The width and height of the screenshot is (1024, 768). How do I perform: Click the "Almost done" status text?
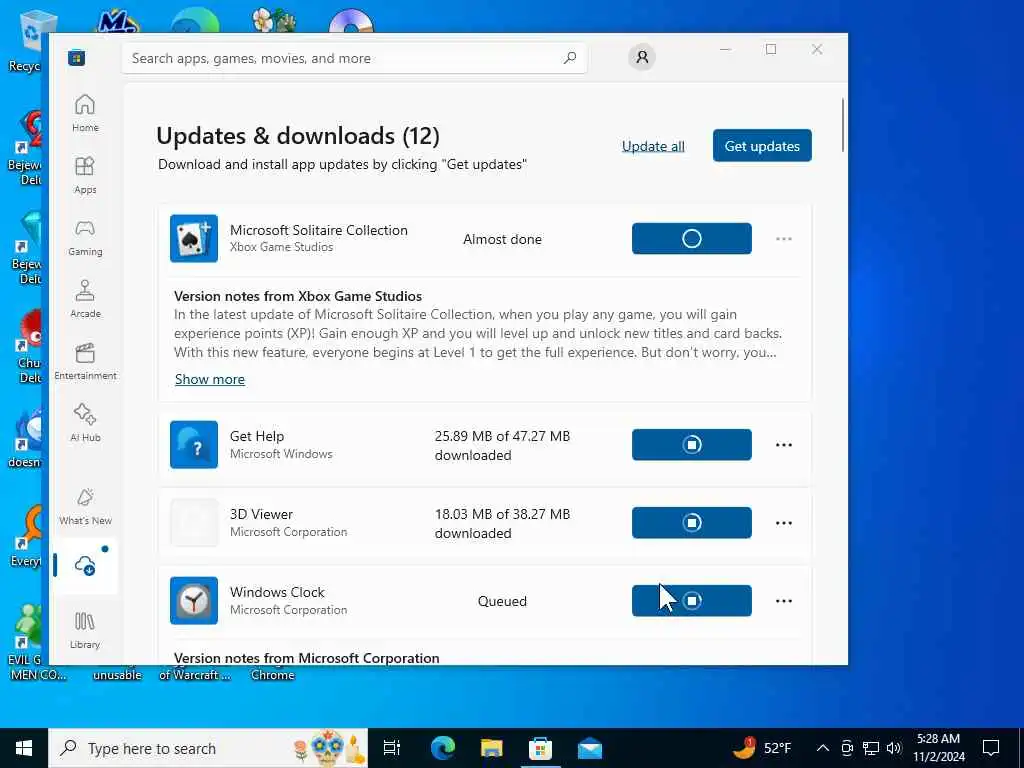click(x=502, y=239)
